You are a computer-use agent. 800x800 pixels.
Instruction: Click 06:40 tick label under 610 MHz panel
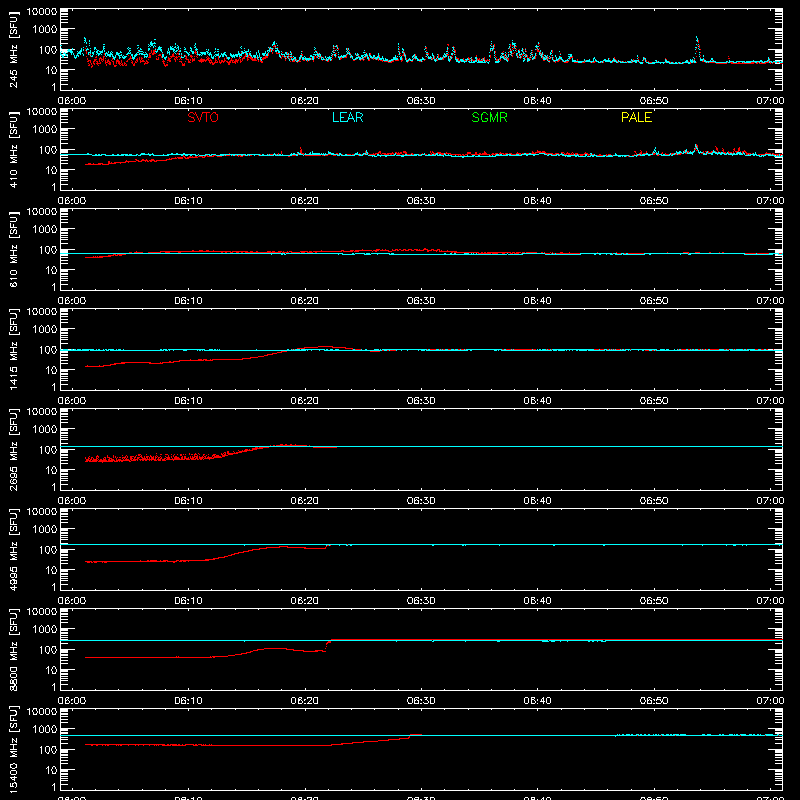click(537, 301)
